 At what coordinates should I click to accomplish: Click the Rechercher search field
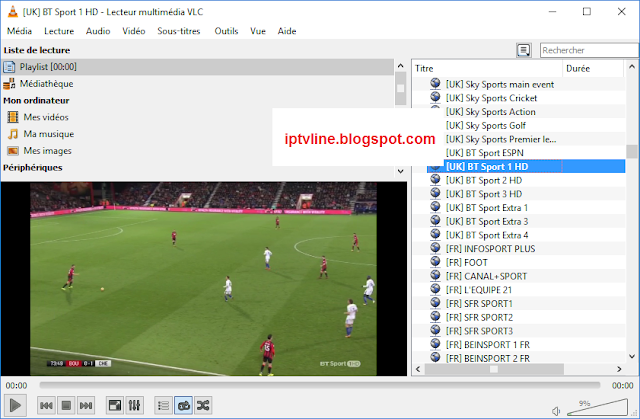pos(589,50)
